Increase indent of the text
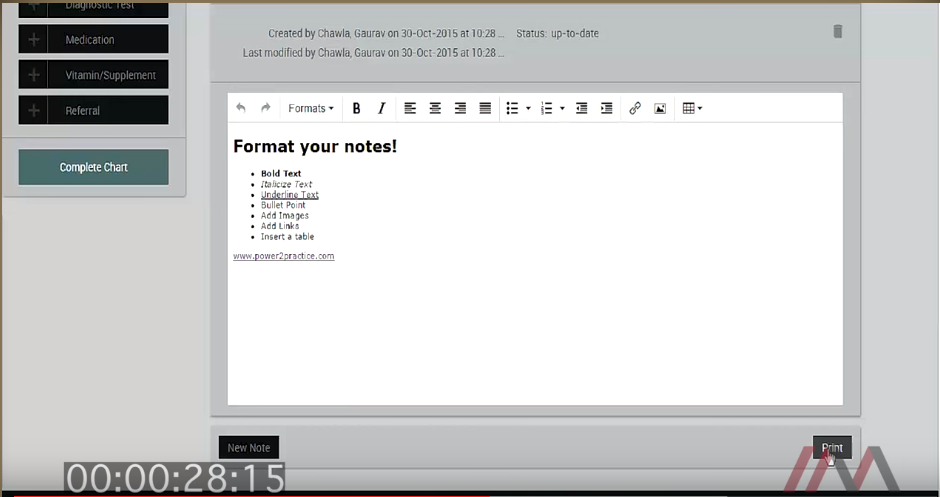940x497 pixels. [x=606, y=108]
